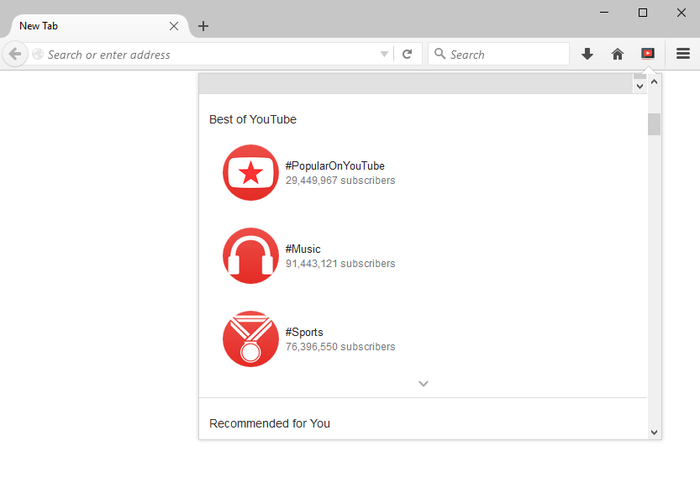This screenshot has height=504, width=700.
Task: Click the popup scrollbar up arrow
Action: [654, 82]
